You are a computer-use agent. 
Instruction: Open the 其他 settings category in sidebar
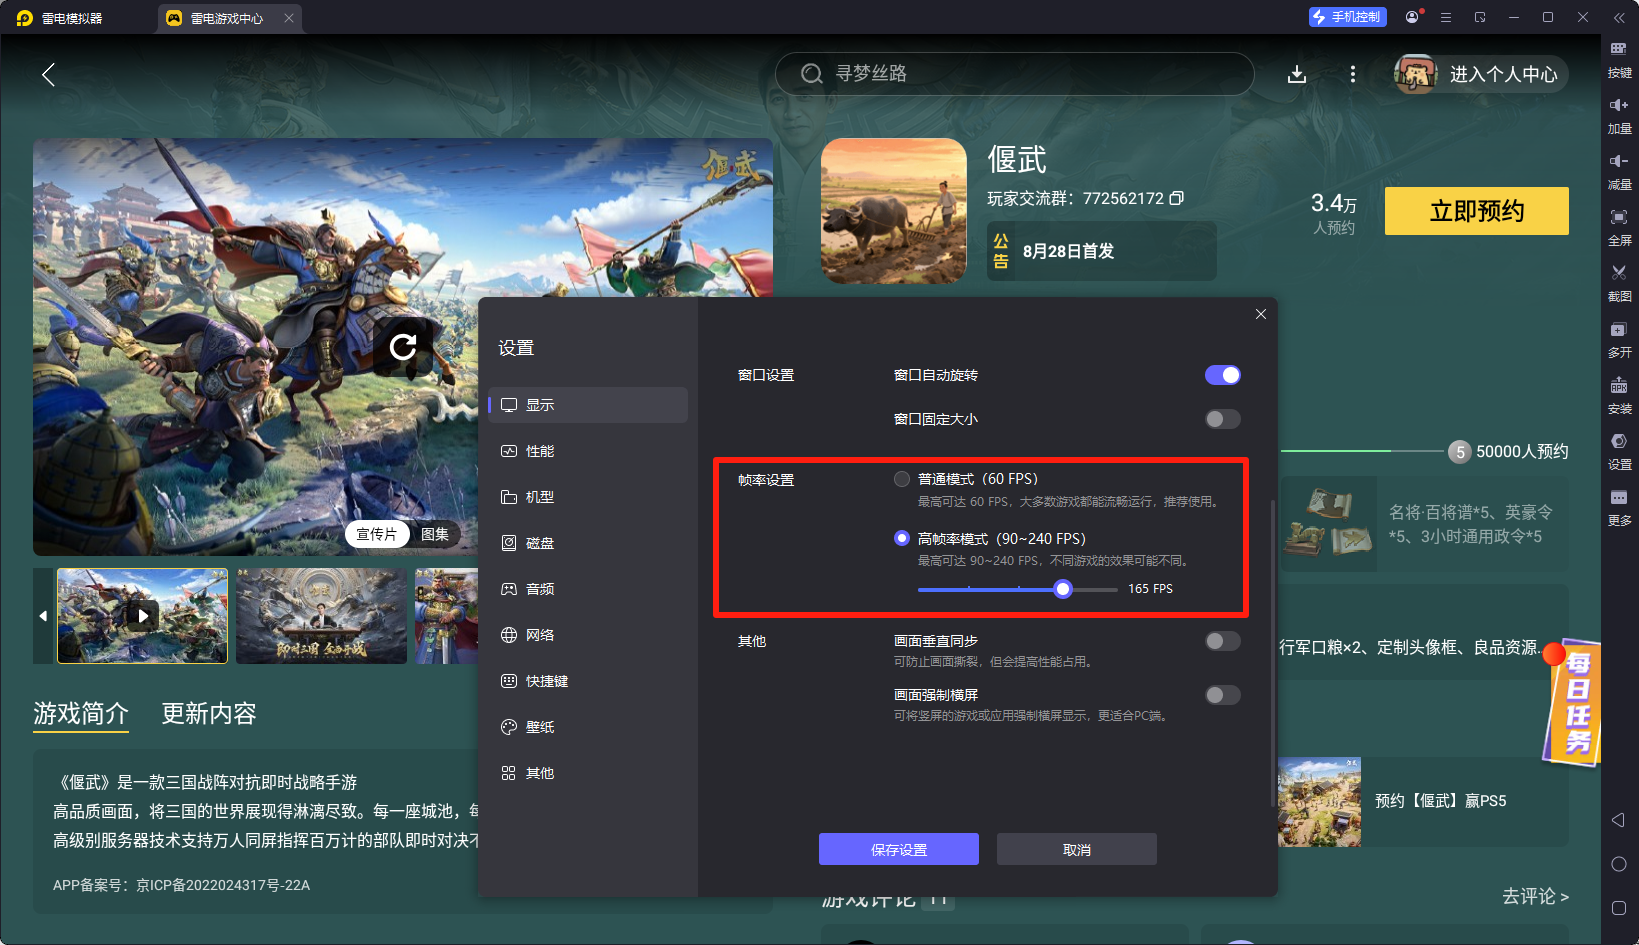tap(588, 773)
